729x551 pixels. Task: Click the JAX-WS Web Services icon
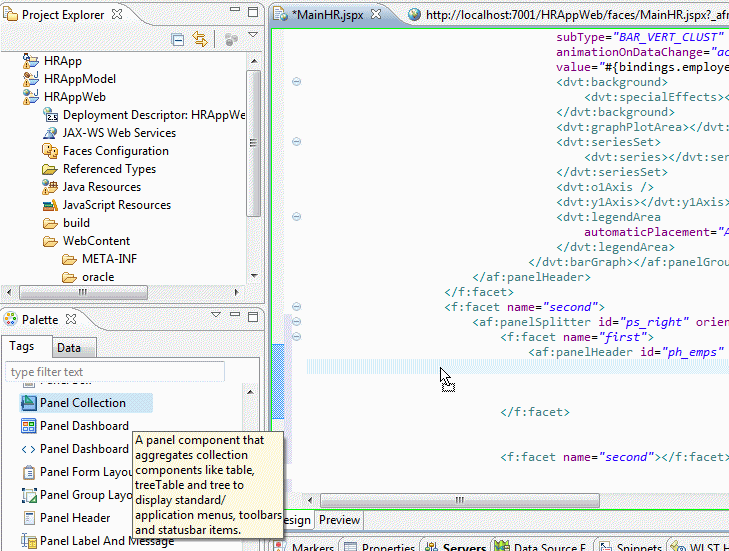(x=50, y=133)
